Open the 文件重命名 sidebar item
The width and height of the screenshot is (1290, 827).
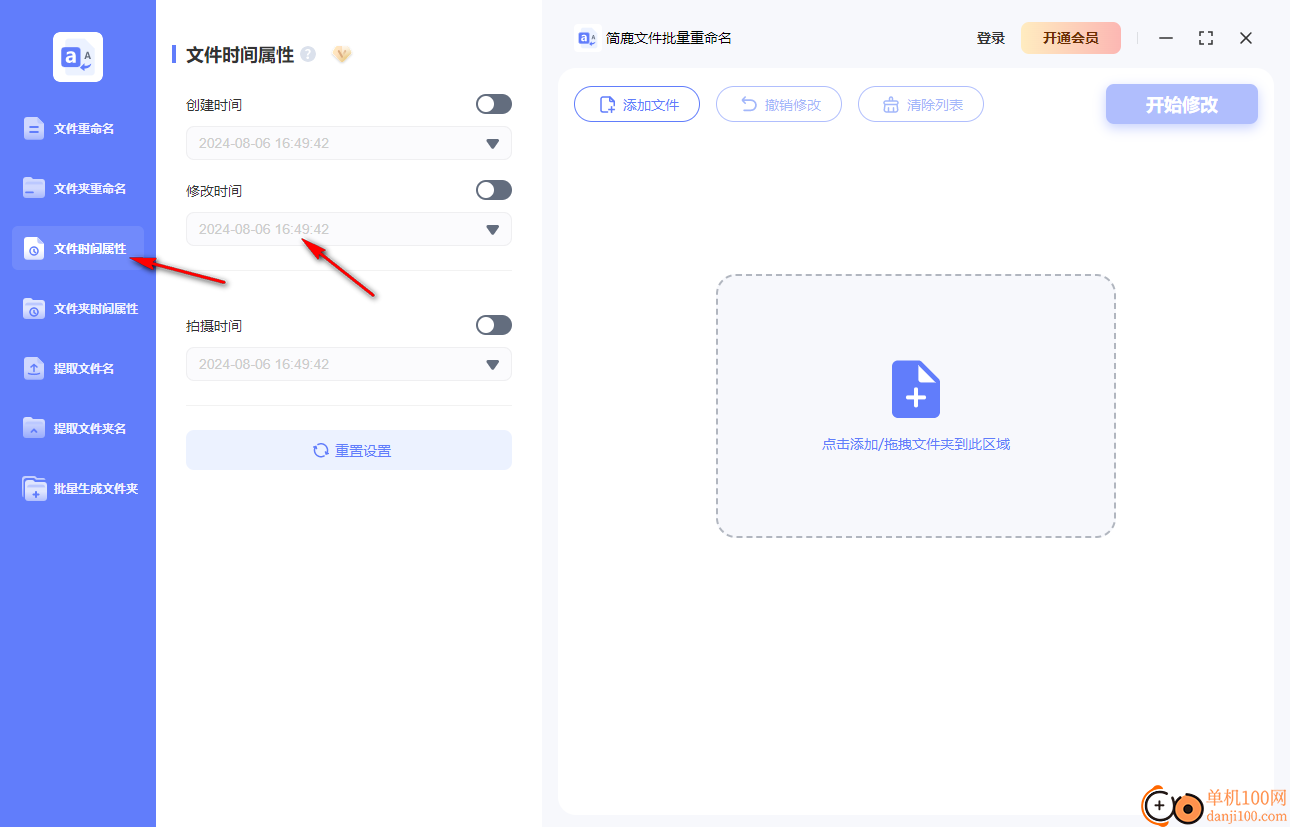tap(78, 128)
